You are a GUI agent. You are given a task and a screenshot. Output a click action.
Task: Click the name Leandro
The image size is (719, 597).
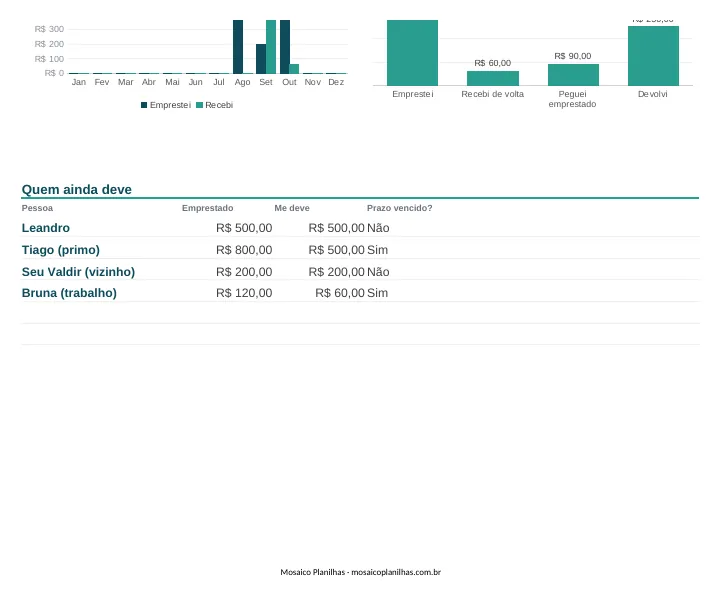(x=46, y=228)
